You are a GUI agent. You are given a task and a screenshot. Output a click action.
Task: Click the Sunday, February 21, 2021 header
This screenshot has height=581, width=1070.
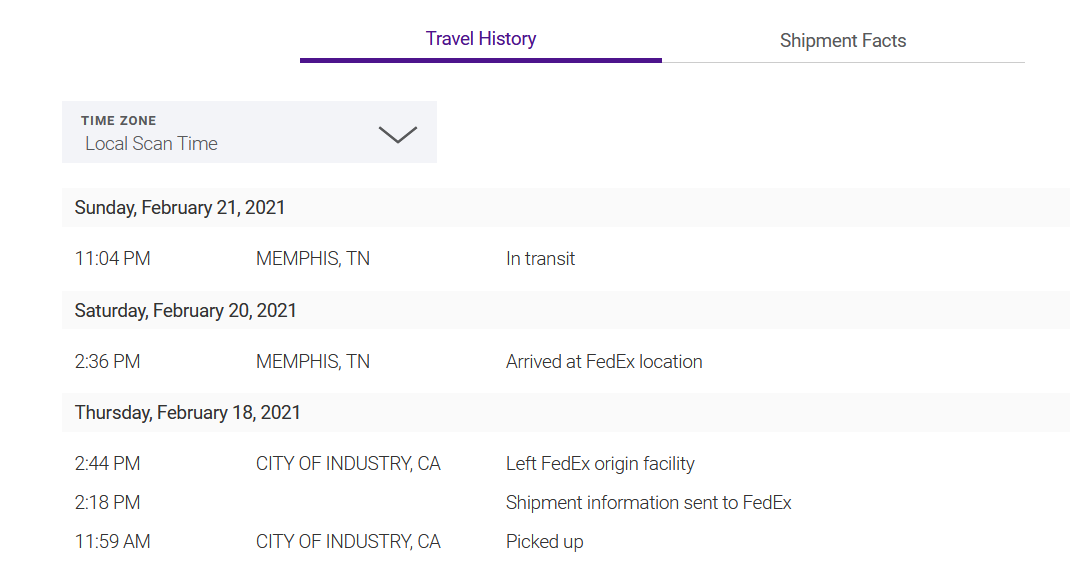pyautogui.click(x=180, y=207)
